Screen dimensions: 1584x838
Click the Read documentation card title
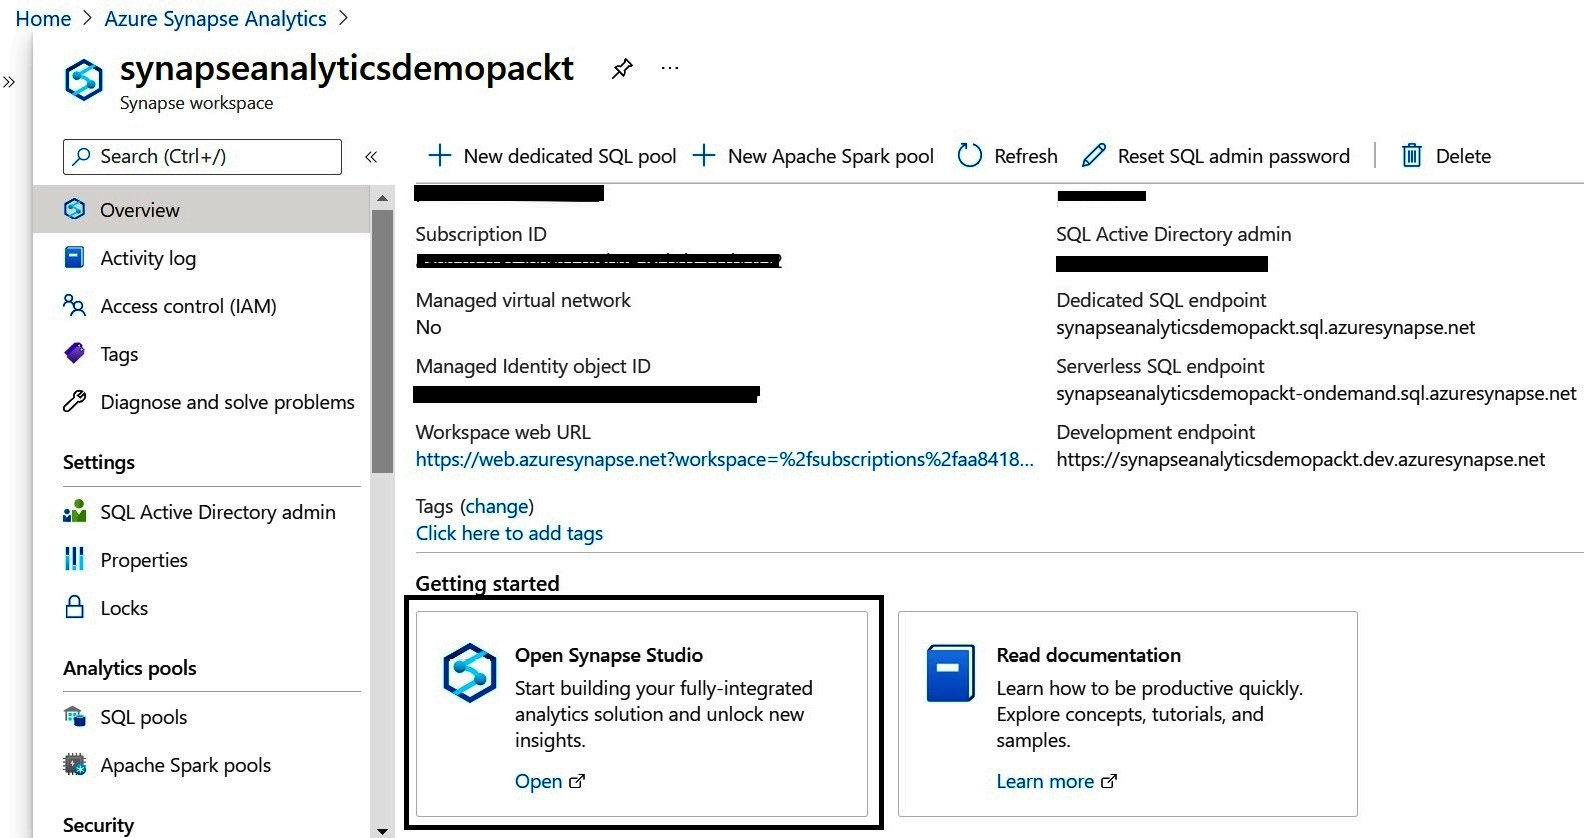tap(1088, 655)
